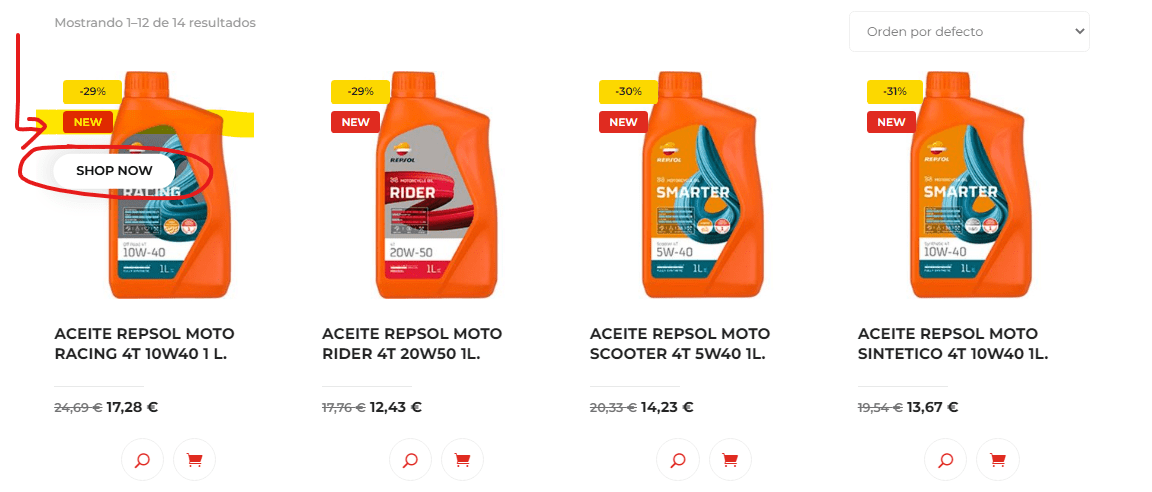This screenshot has width=1152, height=492.
Task: Open Aceite Repsol Moto Racing 4T title link
Action: coord(144,344)
